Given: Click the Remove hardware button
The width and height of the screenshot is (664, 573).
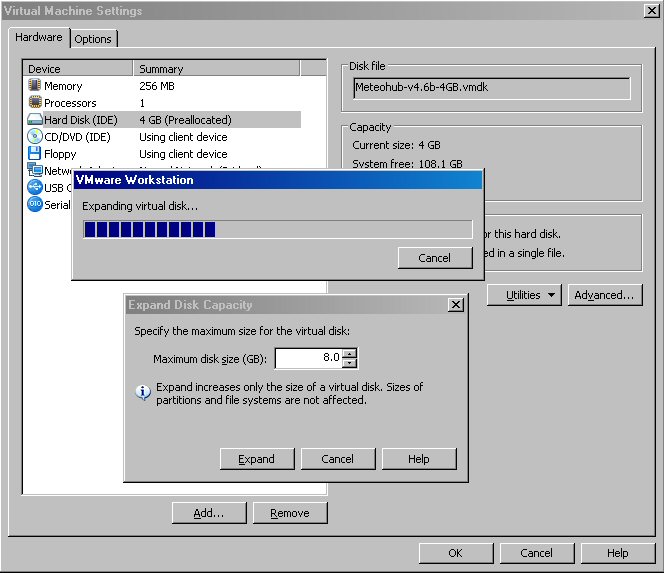Looking at the screenshot, I should (290, 513).
